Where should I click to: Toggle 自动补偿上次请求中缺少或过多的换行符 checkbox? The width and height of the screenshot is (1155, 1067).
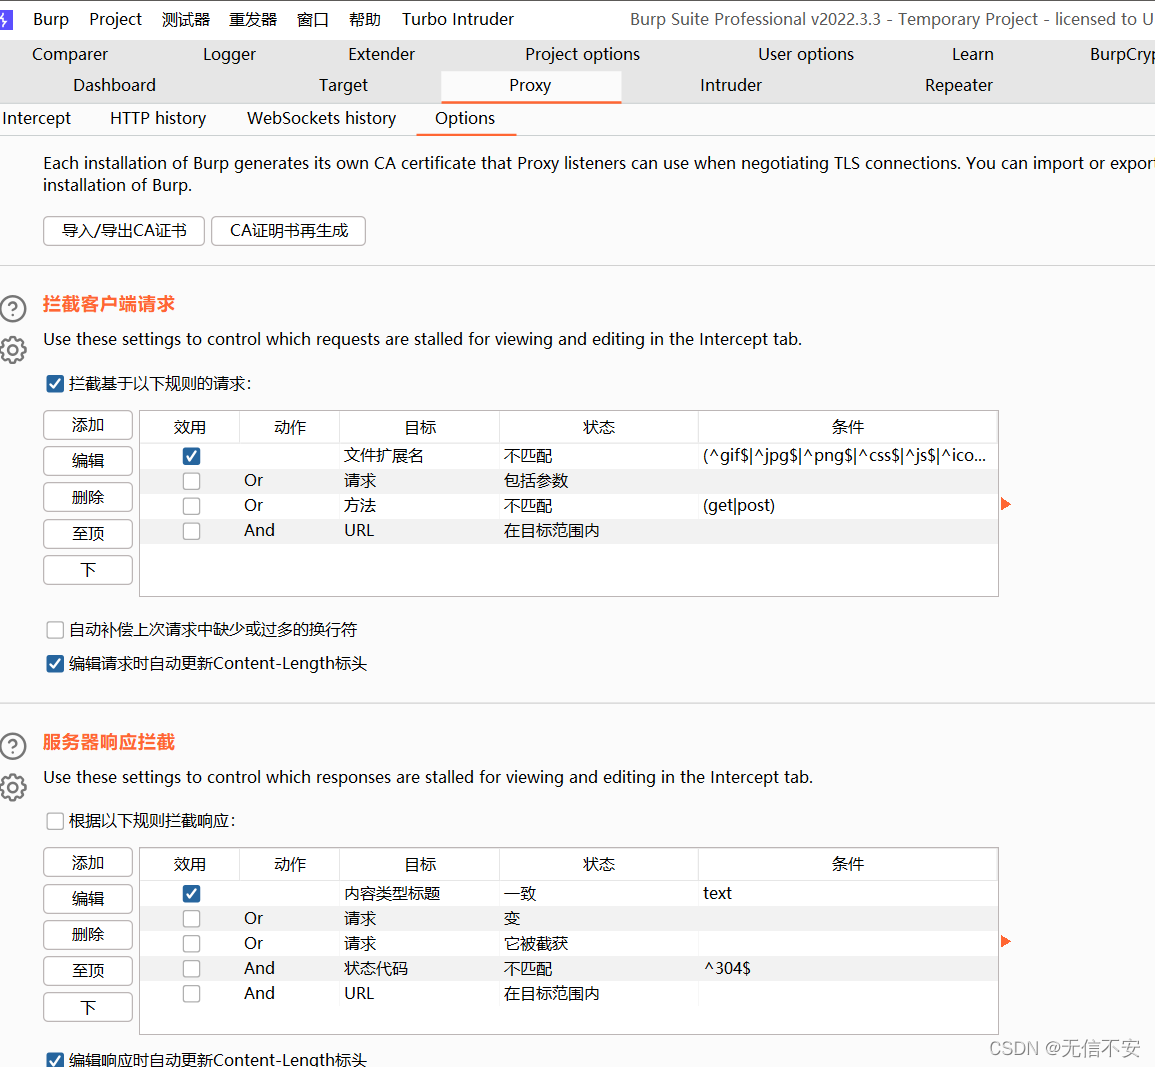[x=55, y=630]
